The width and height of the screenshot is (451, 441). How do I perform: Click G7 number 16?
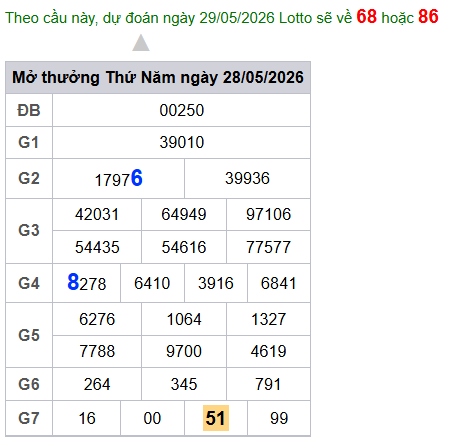tap(87, 418)
